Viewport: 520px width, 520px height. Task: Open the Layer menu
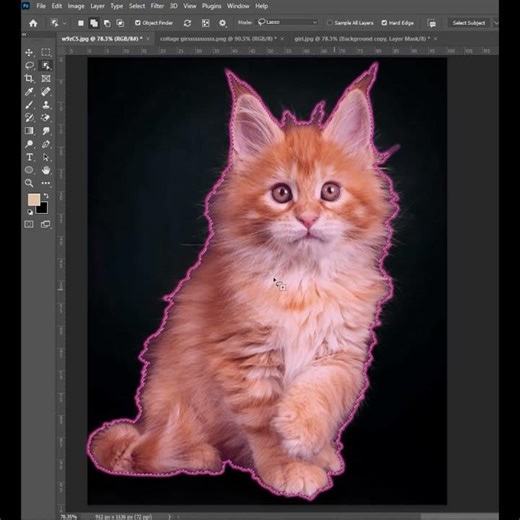[97, 6]
